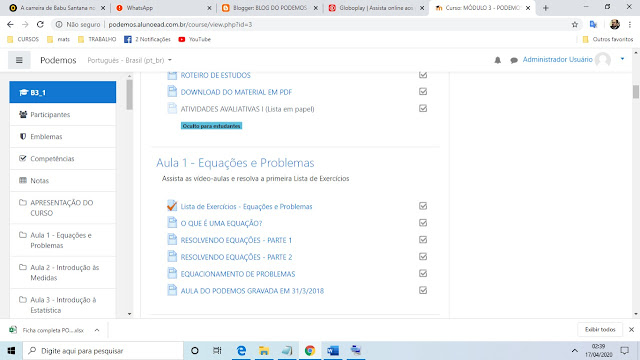Screen dimensions: 640x360
Task: Click the Podemos site name link
Action: (58, 60)
